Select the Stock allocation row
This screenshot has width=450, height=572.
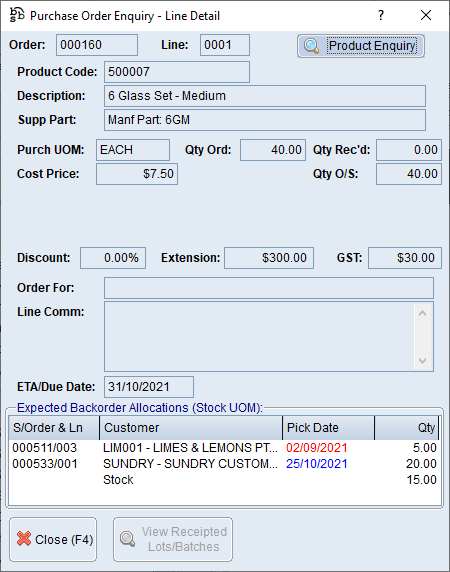[224, 480]
